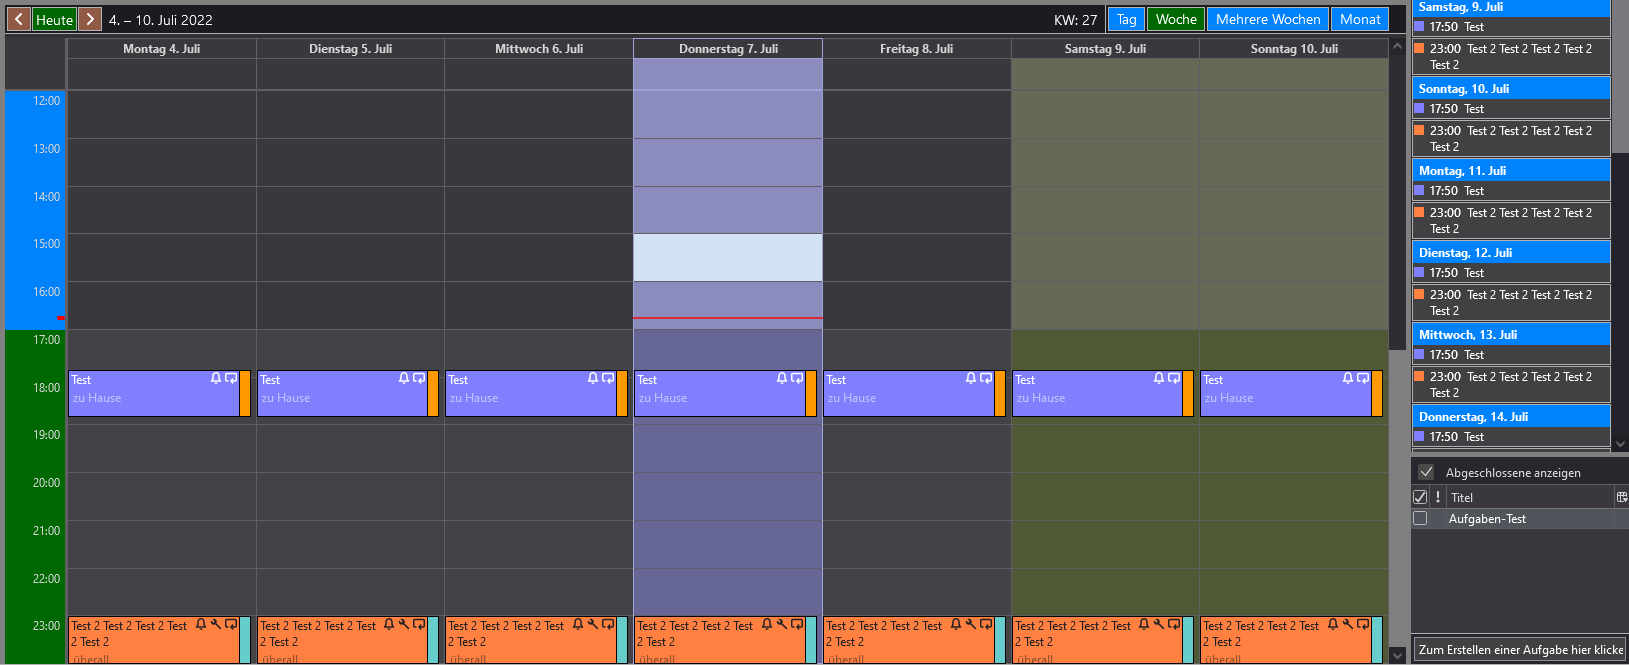Switch to the Mehrere Wochen view

tap(1267, 19)
